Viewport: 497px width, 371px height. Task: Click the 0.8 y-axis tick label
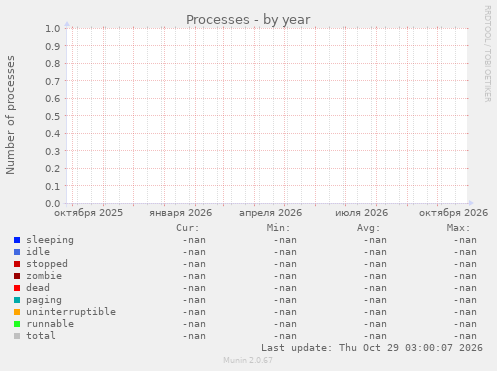53,63
